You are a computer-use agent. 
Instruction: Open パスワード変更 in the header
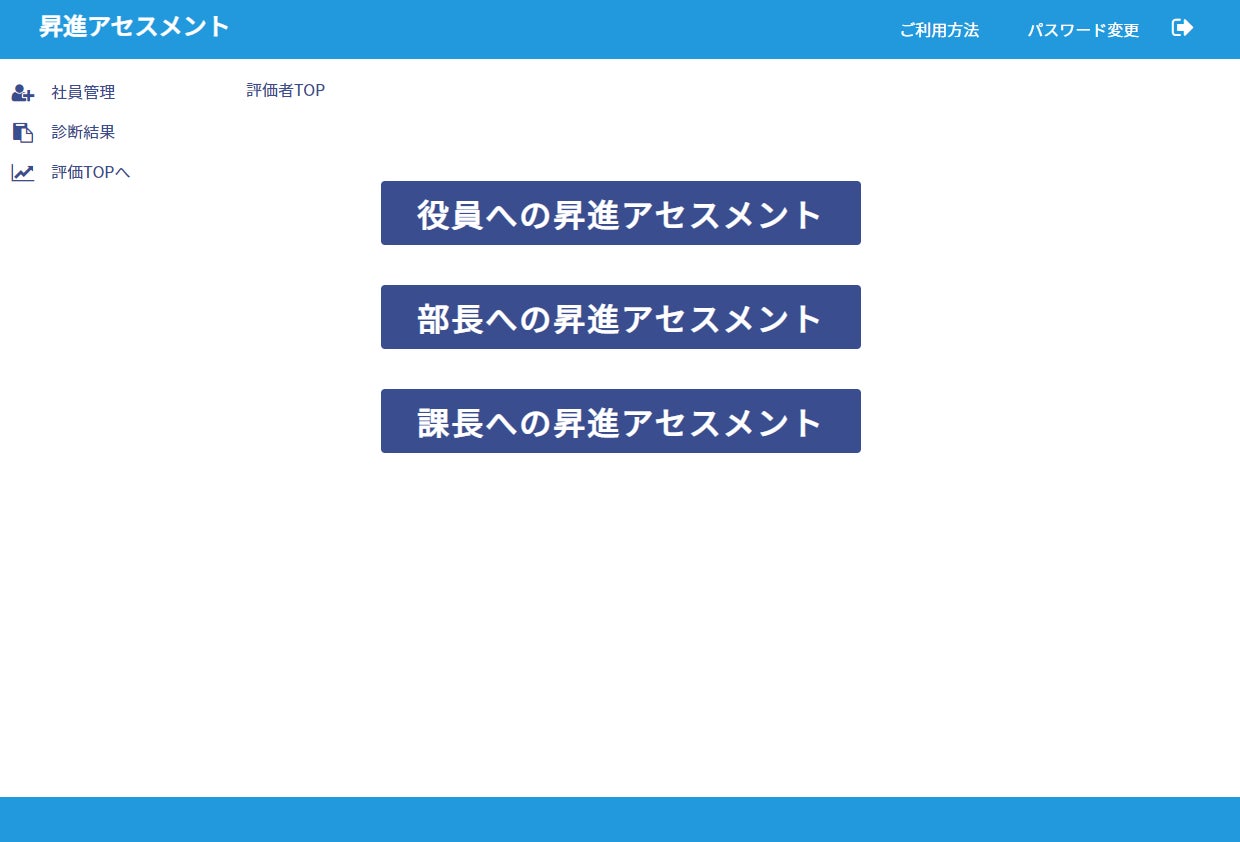click(x=1083, y=30)
